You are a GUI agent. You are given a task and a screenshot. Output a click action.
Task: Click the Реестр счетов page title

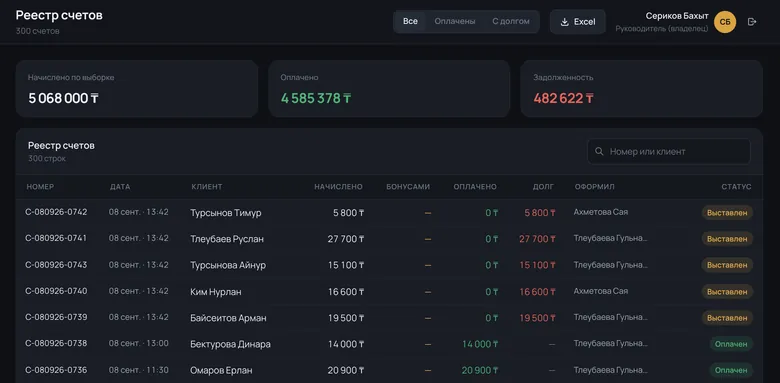point(59,15)
